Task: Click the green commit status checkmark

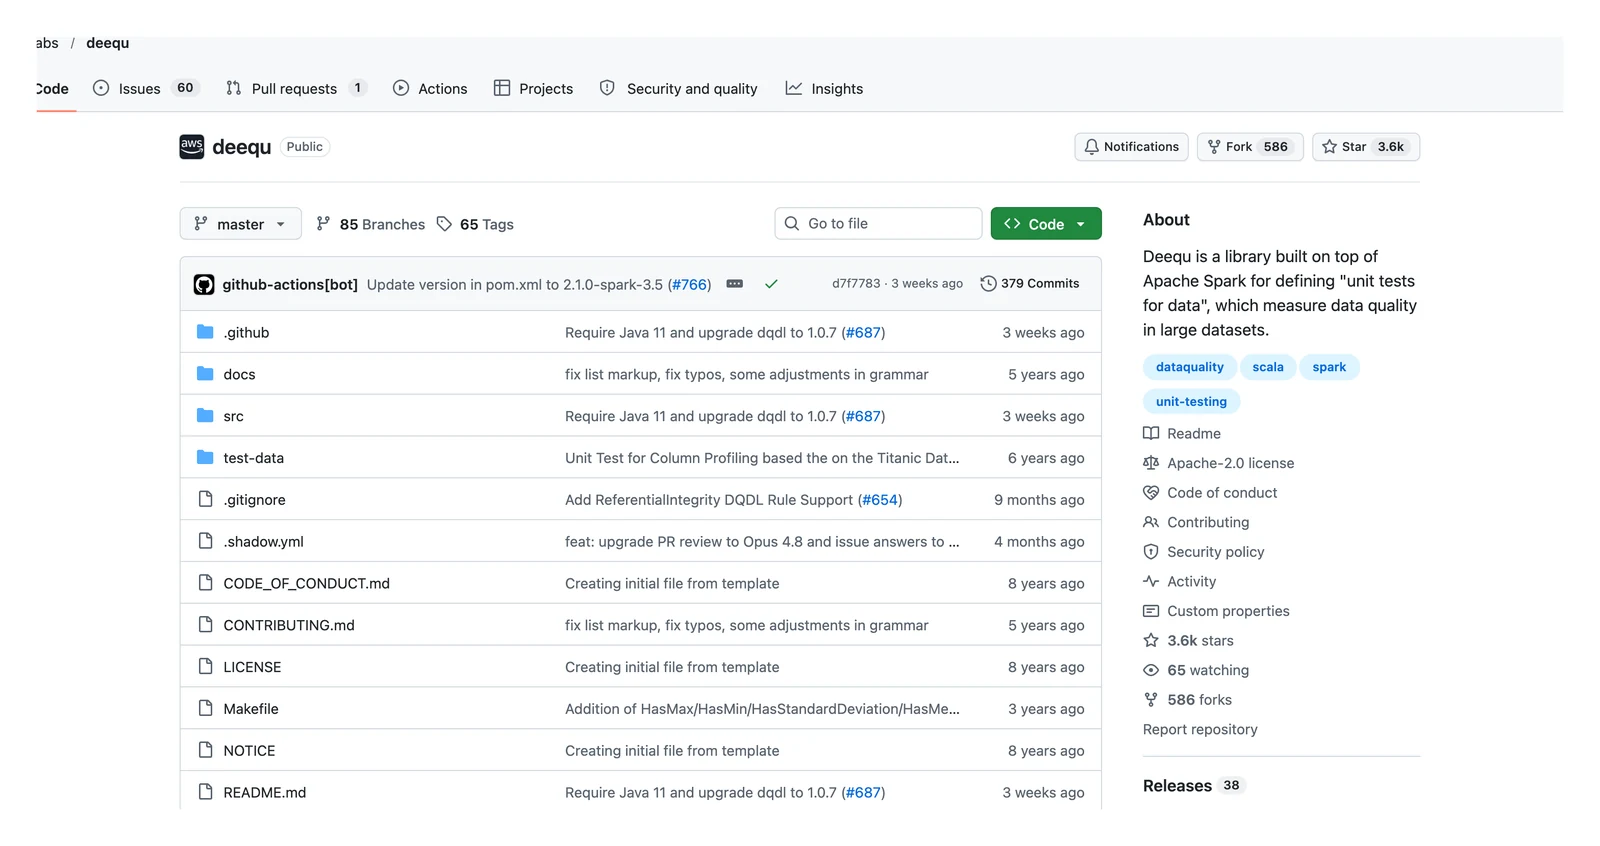Action: (x=771, y=284)
